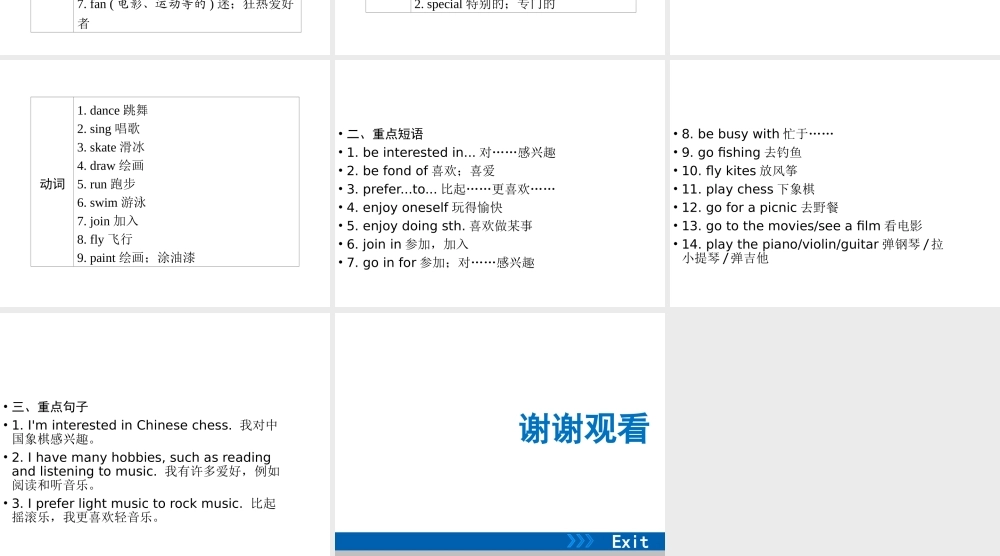The height and width of the screenshot is (556, 1000).
Task: Click the phrase '4. enjoy oneself'
Action: (397, 208)
